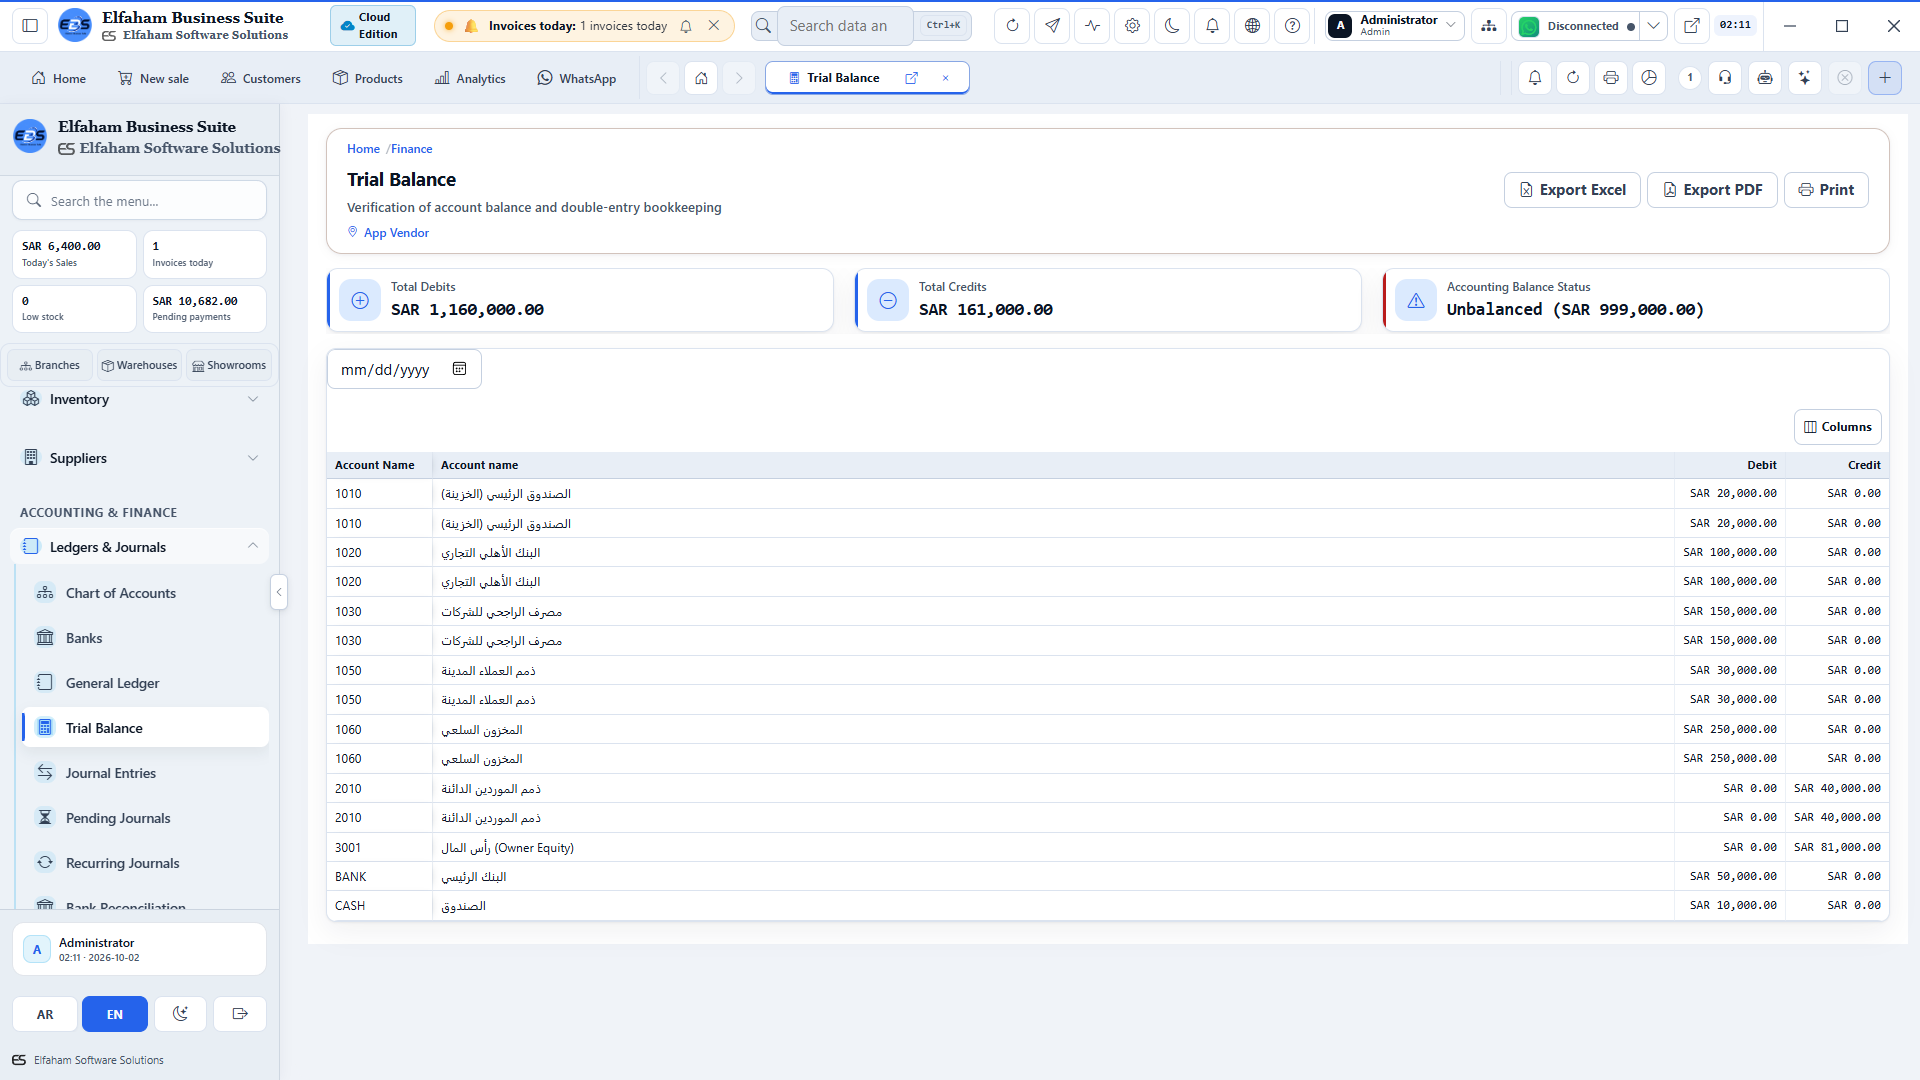Collapse sidebar with the edge arrow handle
This screenshot has height=1080, width=1920.
pyautogui.click(x=279, y=592)
